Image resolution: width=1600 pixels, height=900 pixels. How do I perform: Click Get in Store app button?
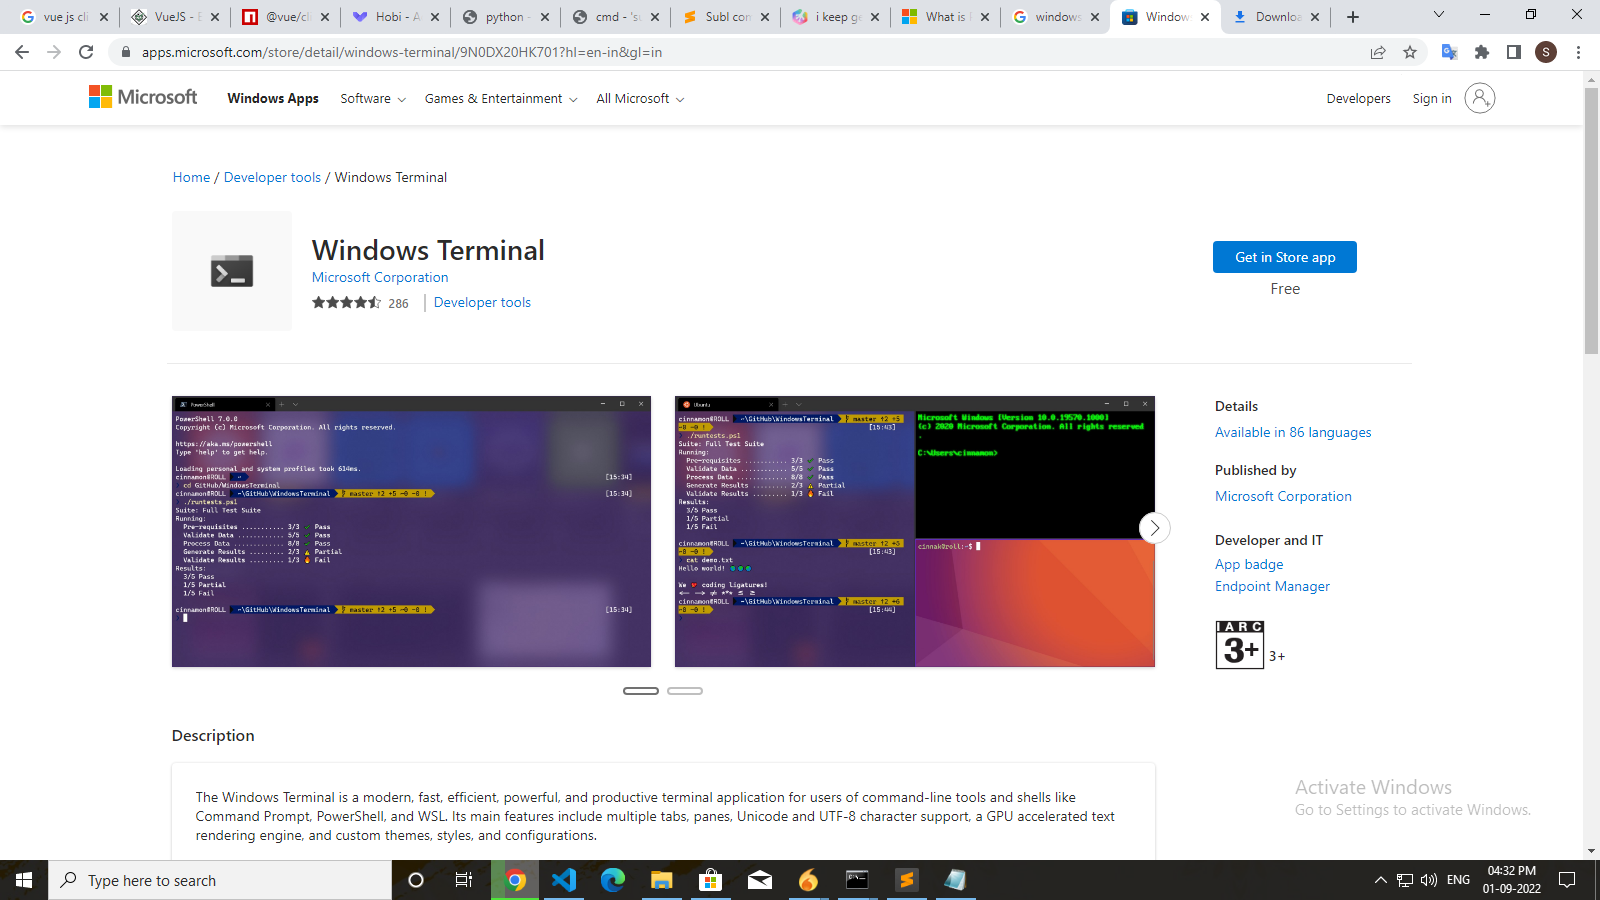[1285, 257]
